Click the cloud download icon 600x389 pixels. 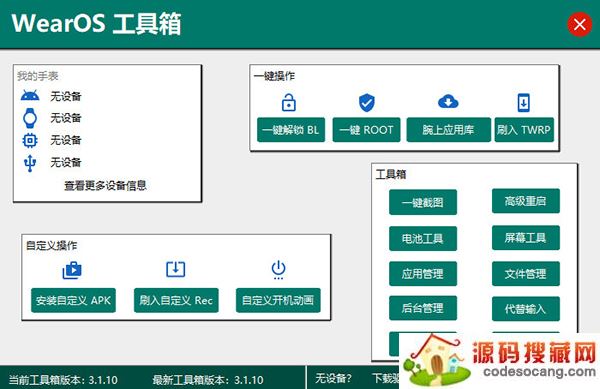448,102
